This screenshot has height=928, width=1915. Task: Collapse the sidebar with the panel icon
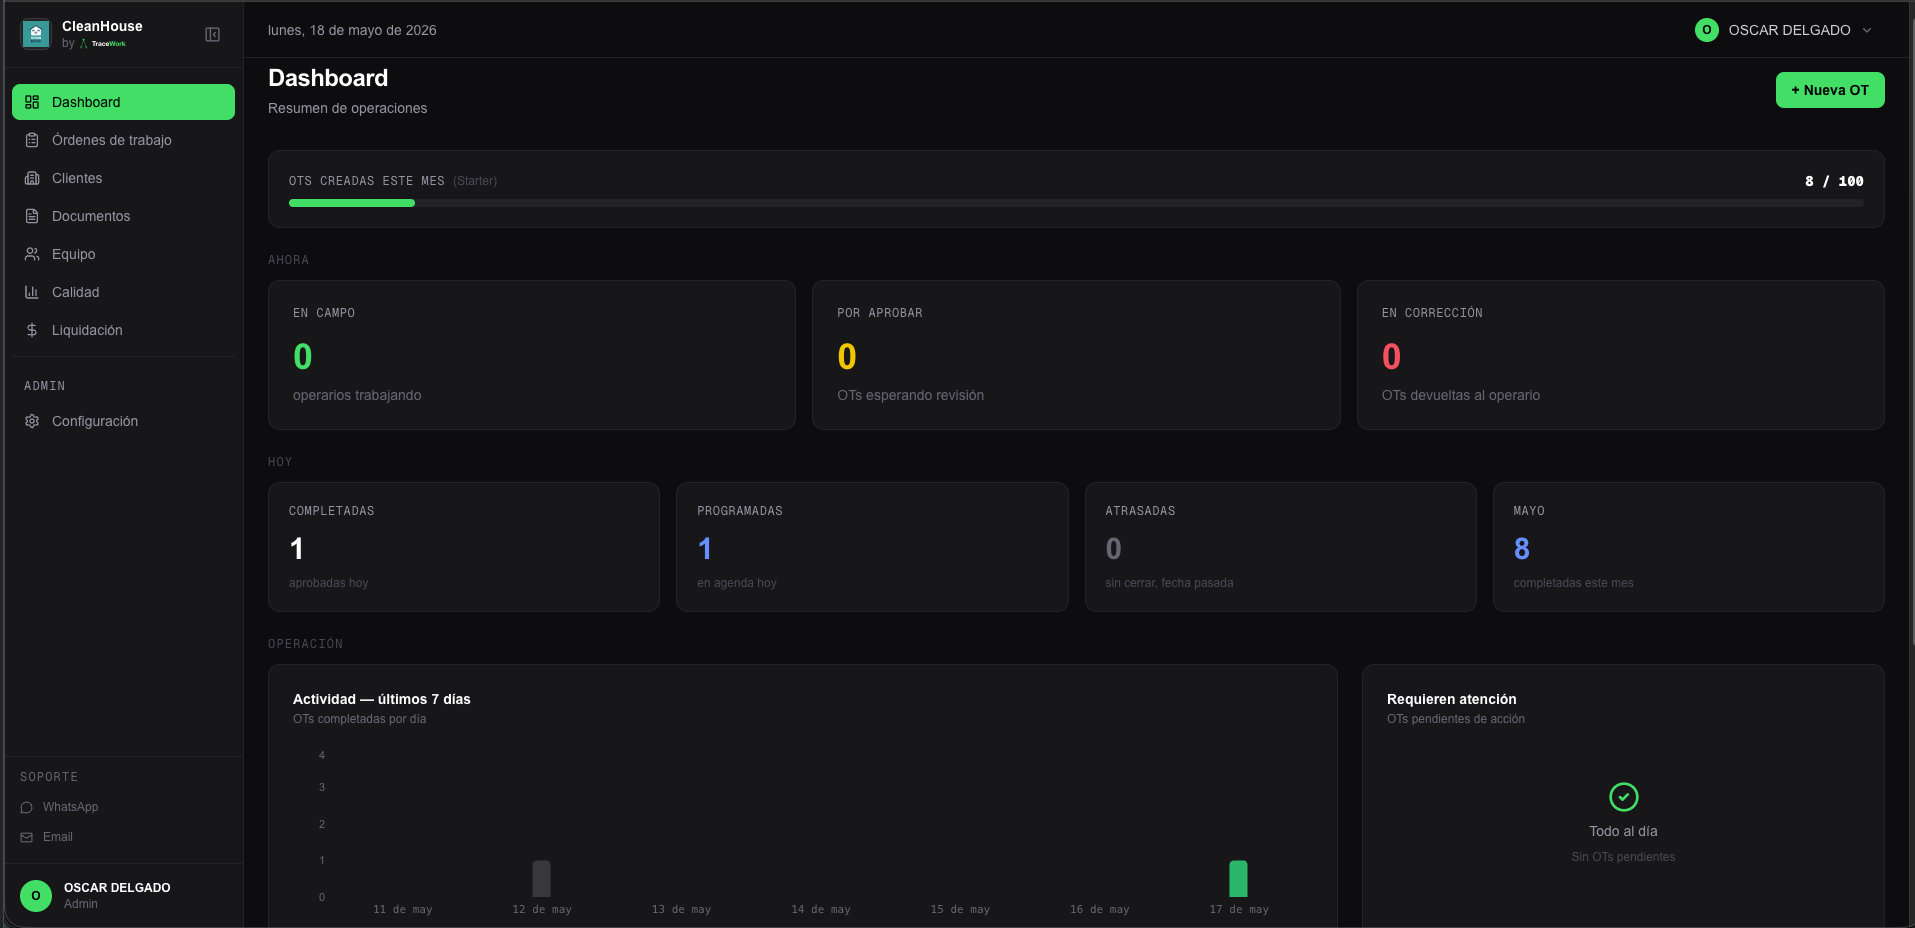click(x=213, y=34)
